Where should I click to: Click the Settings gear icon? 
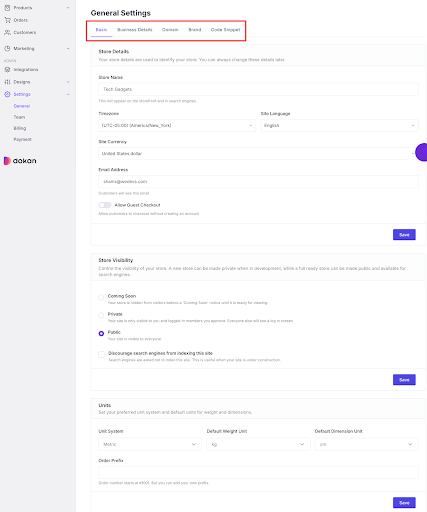click(7, 94)
